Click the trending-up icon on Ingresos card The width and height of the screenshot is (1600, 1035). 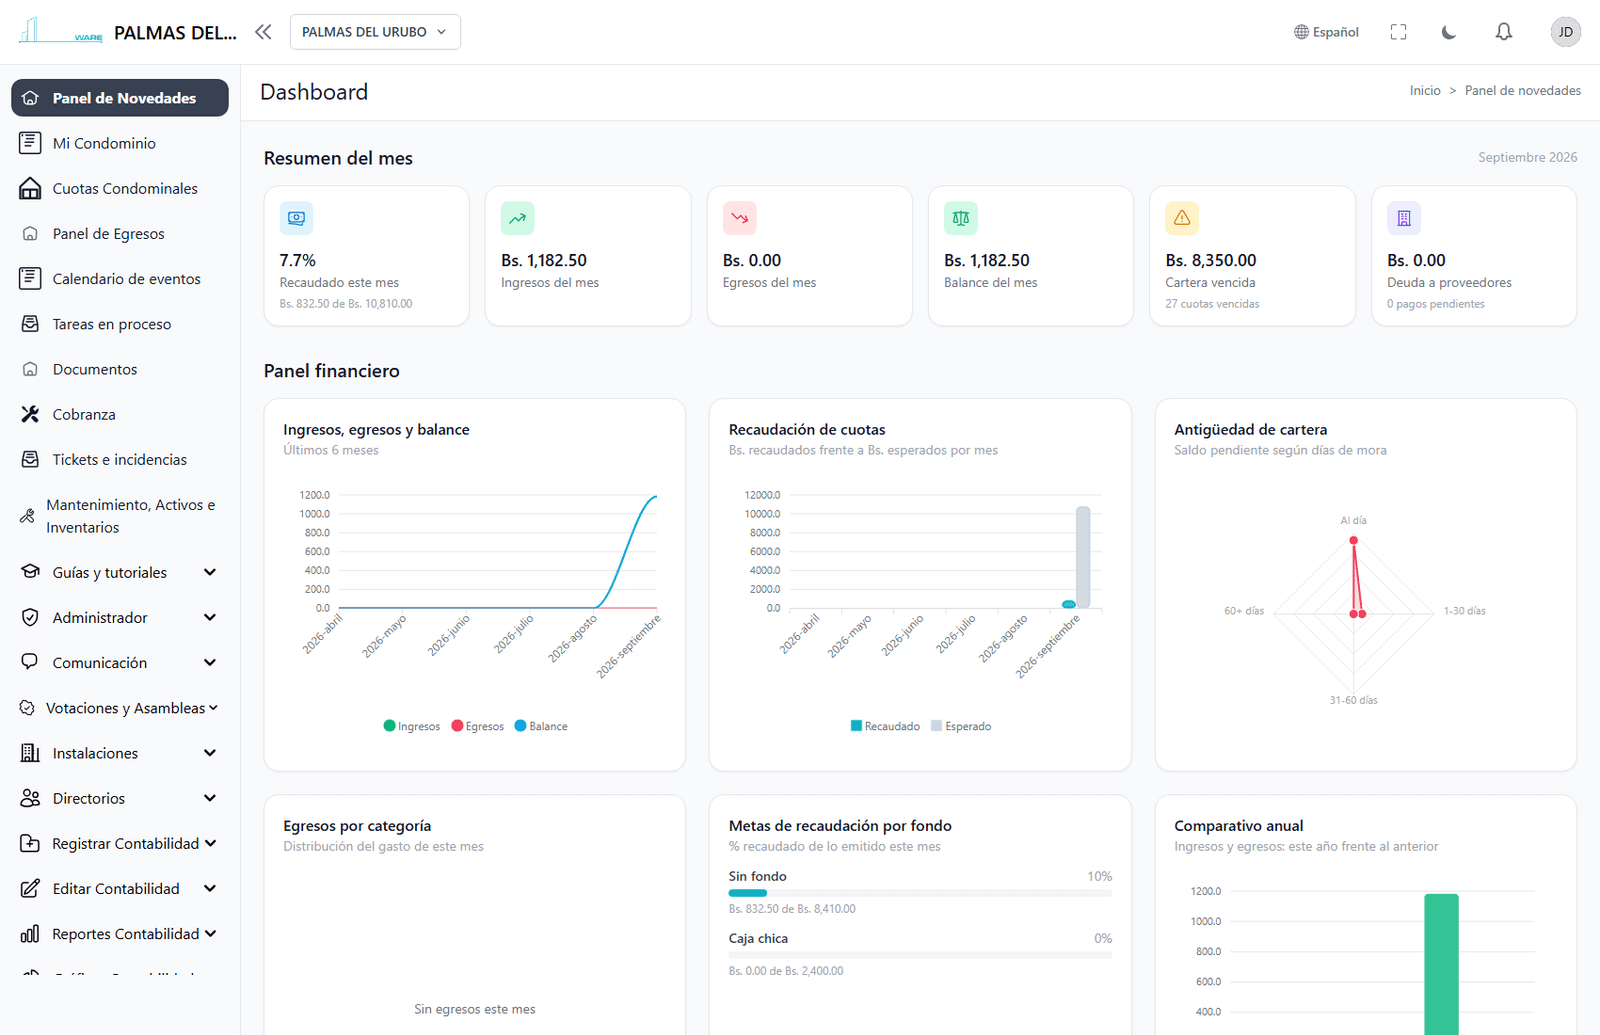pyautogui.click(x=517, y=218)
